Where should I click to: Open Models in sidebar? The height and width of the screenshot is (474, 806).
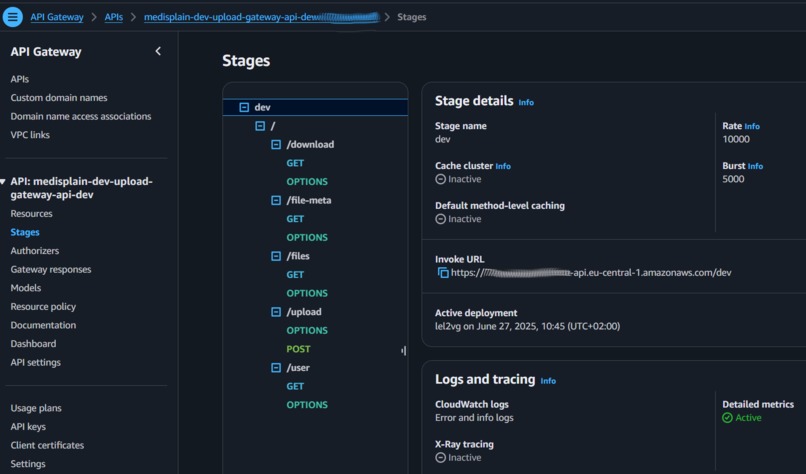tap(26, 288)
